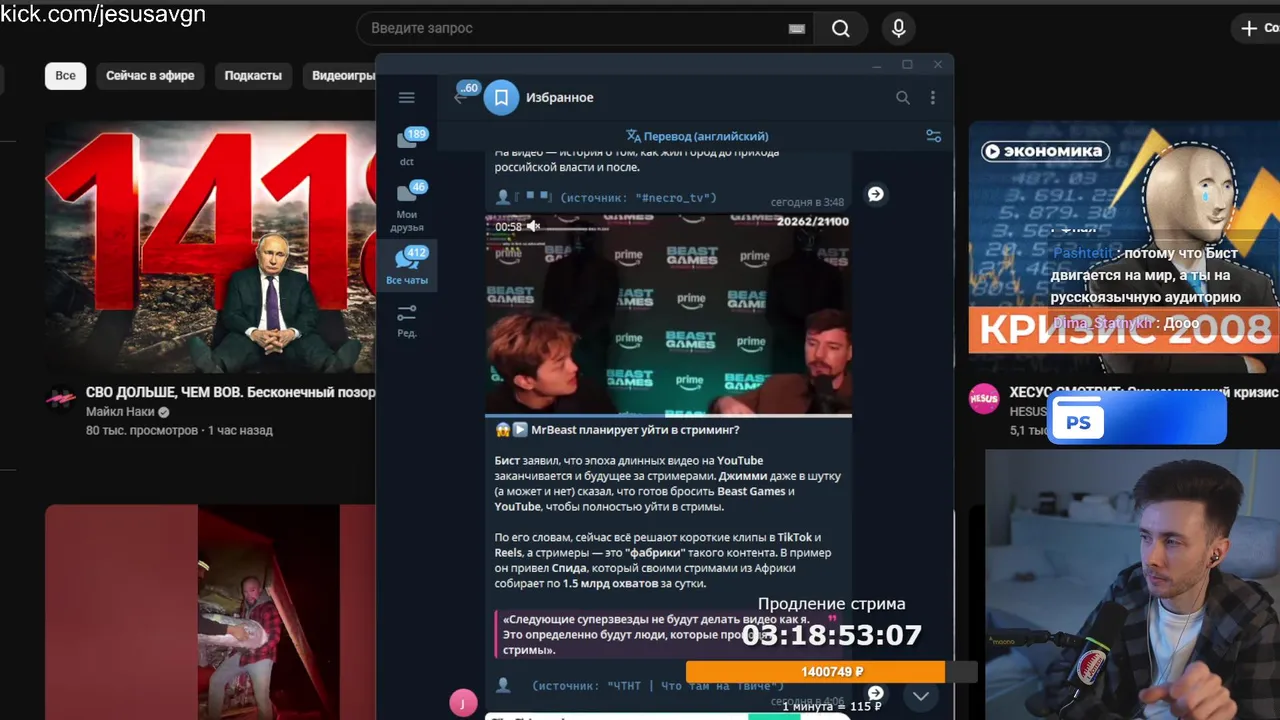Open the СВО ДОЛЬШЕ, ЧЕМ ВОВ video thumbnail
Image resolution: width=1280 pixels, height=720 pixels.
210,247
